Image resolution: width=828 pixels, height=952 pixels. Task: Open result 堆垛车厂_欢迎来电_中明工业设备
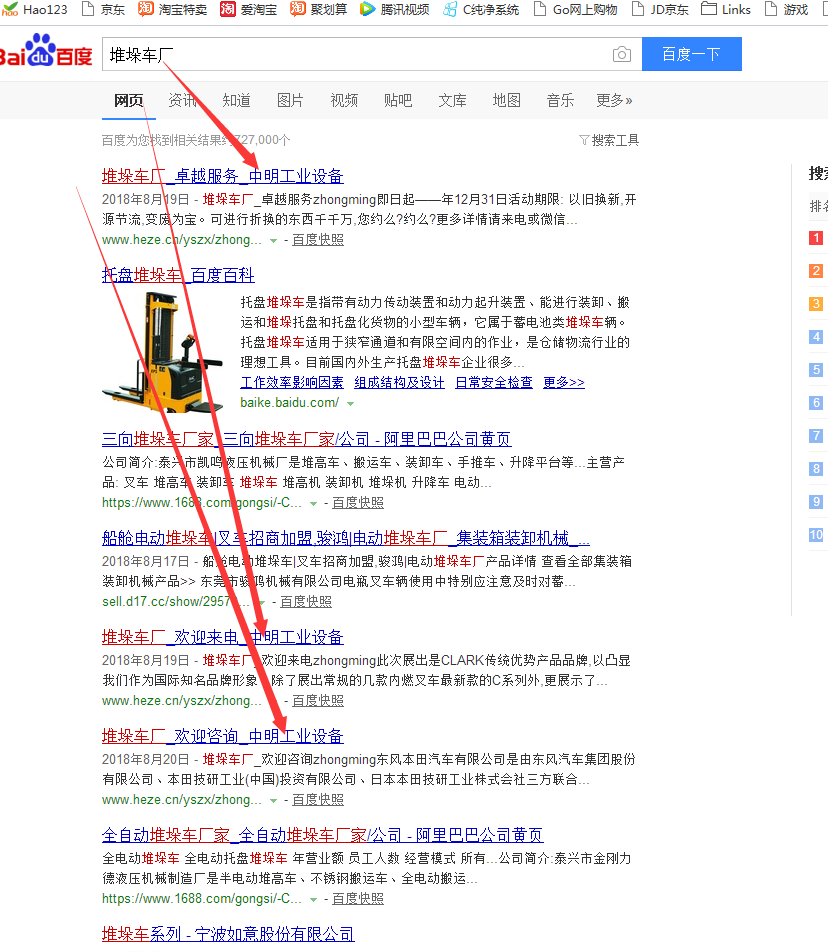(x=223, y=637)
